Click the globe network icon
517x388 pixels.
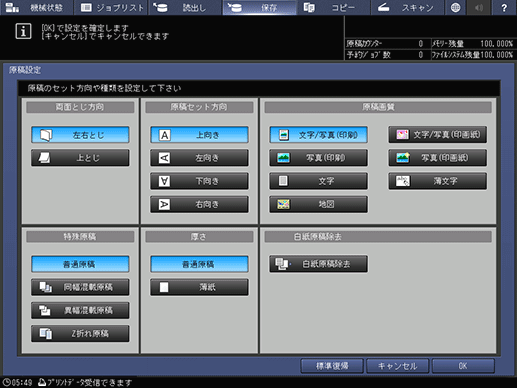coord(455,7)
